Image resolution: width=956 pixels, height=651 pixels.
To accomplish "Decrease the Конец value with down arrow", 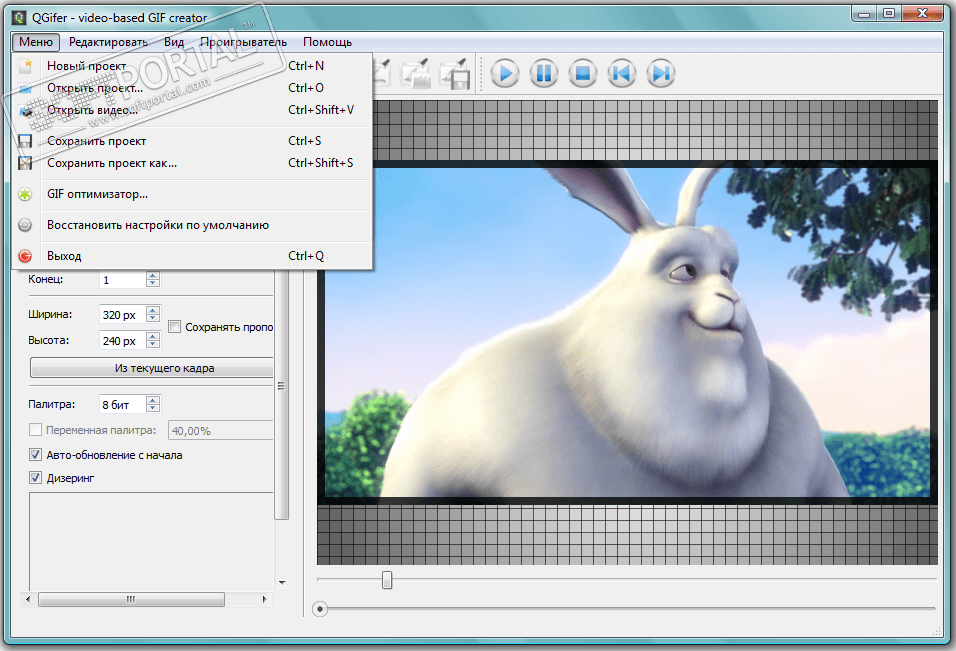I will tap(153, 283).
